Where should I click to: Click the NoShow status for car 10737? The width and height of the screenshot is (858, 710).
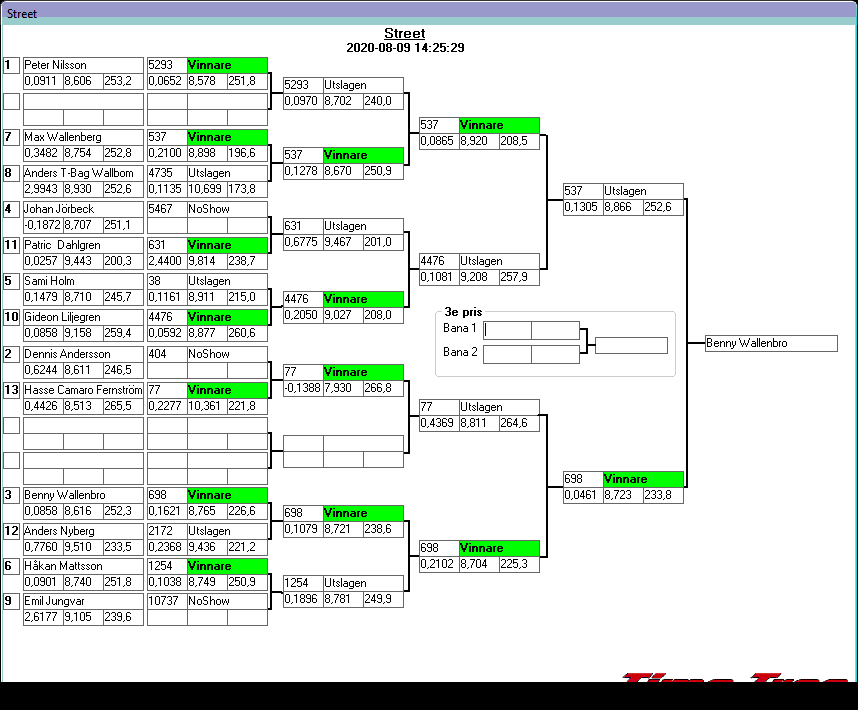click(x=227, y=601)
